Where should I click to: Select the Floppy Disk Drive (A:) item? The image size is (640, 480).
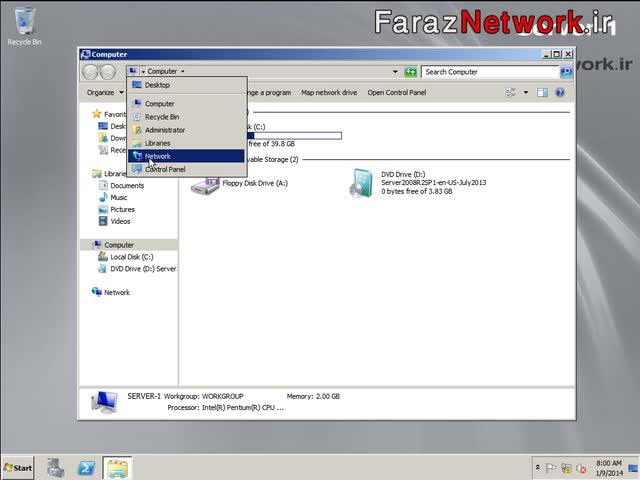255,183
